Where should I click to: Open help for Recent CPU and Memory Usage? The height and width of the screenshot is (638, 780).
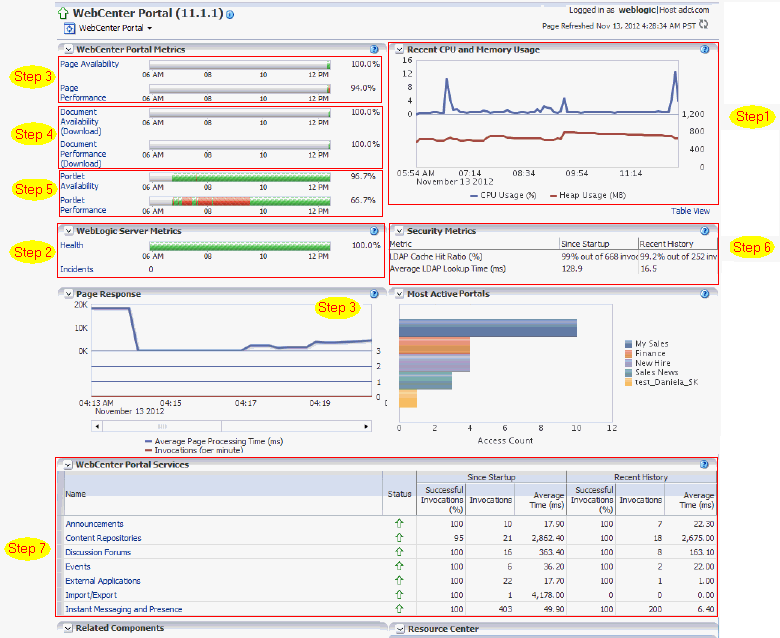705,49
